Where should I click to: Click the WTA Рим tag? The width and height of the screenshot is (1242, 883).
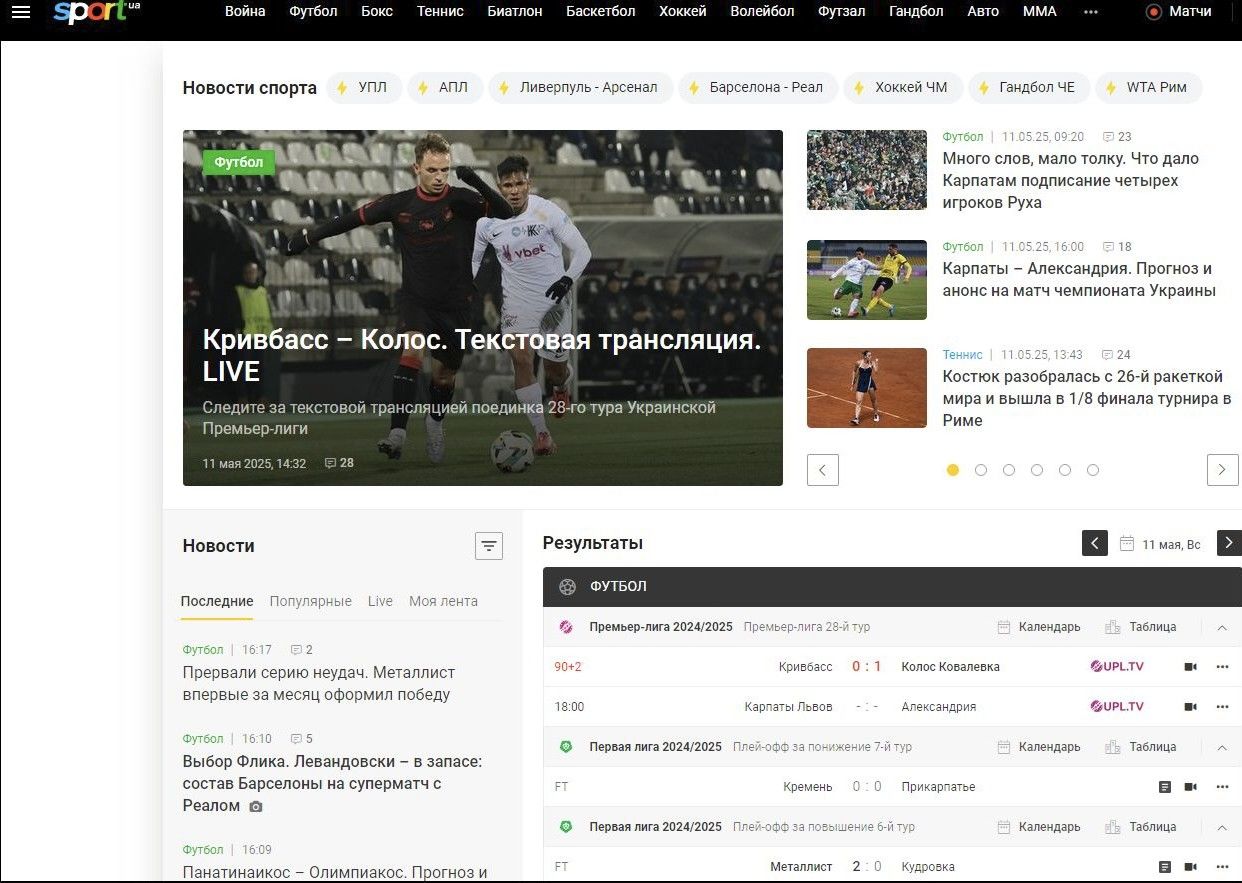point(1149,88)
